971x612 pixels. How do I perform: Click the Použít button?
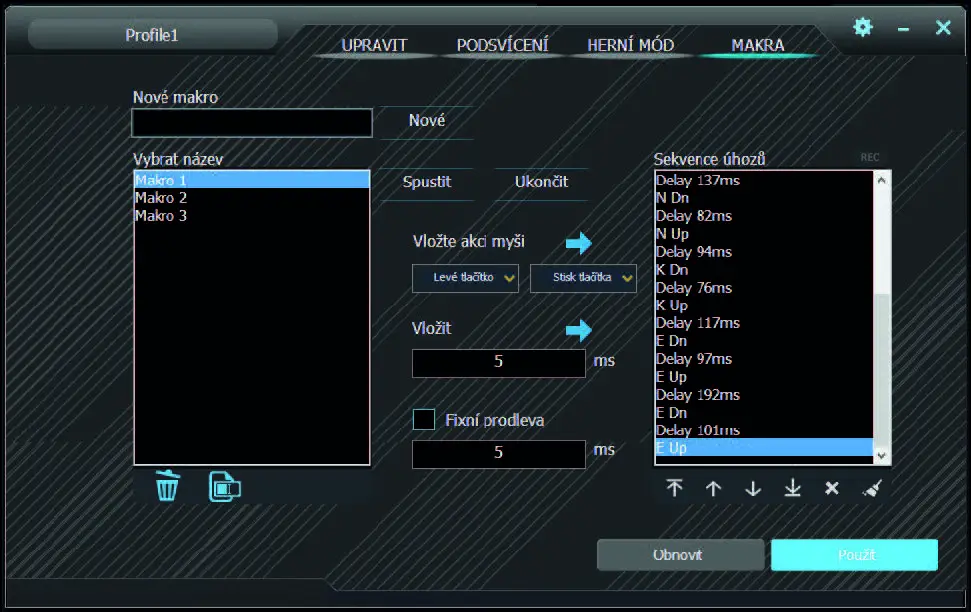[x=855, y=554]
